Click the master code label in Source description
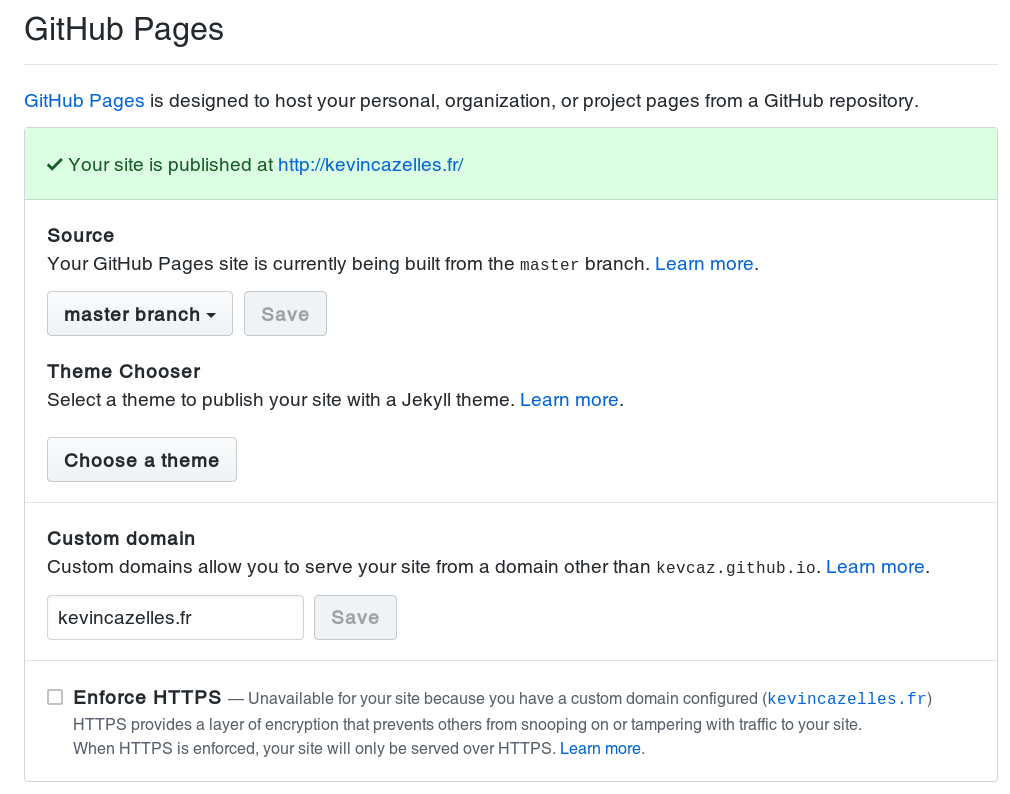Image resolution: width=1010 pixels, height=794 pixels. click(549, 265)
